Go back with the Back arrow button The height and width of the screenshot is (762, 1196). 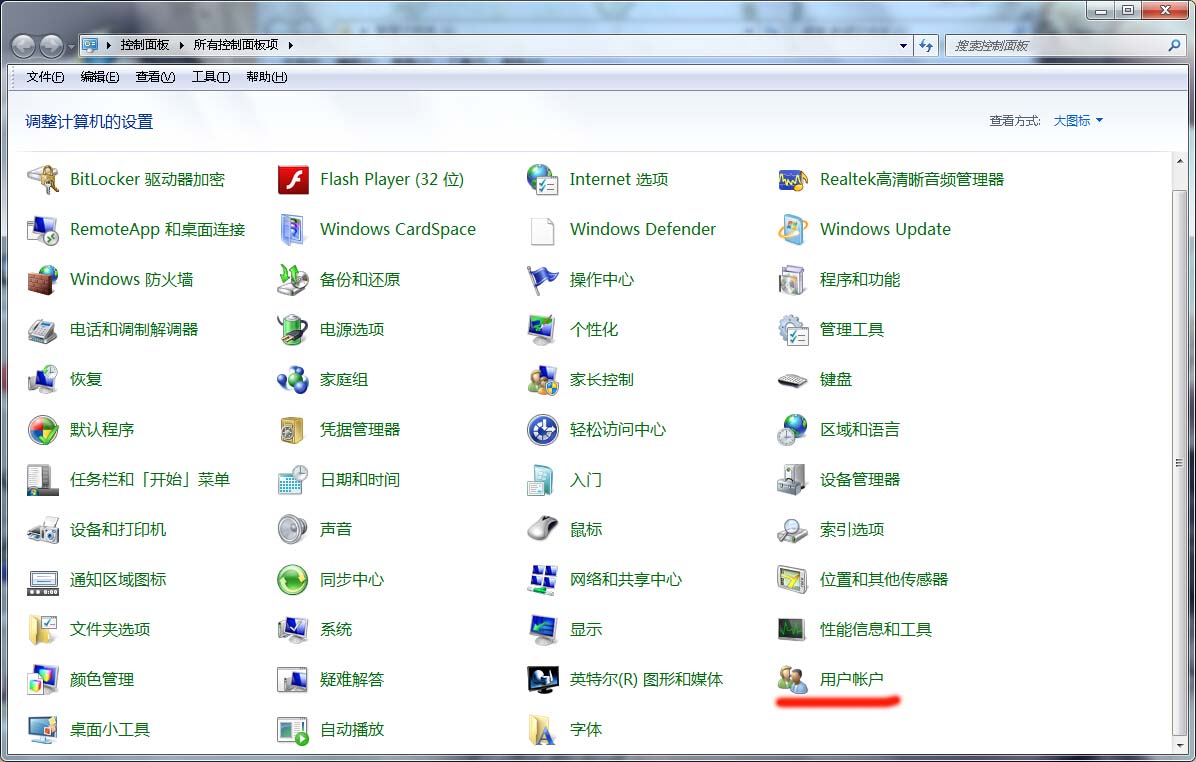click(24, 47)
